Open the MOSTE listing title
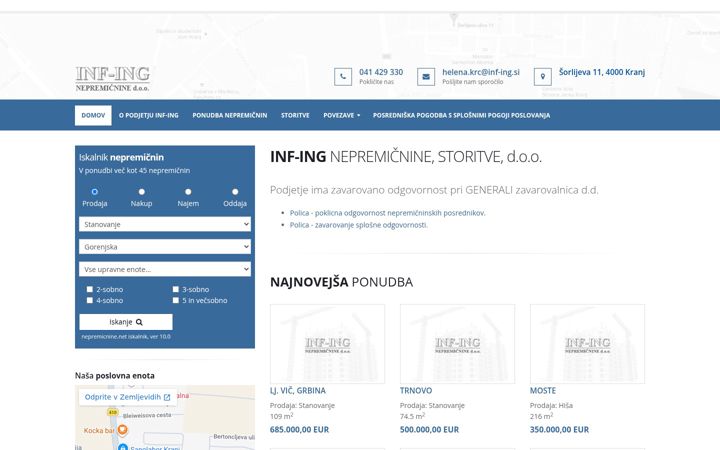Viewport: 720px width, 450px height. pyautogui.click(x=543, y=391)
